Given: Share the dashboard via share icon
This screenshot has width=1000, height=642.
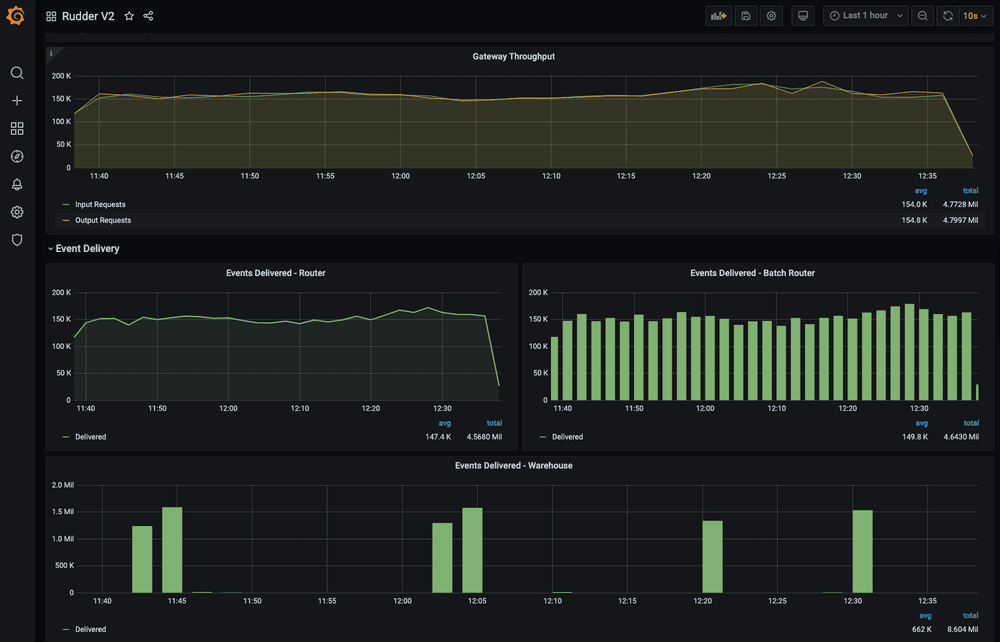Looking at the screenshot, I should [148, 16].
